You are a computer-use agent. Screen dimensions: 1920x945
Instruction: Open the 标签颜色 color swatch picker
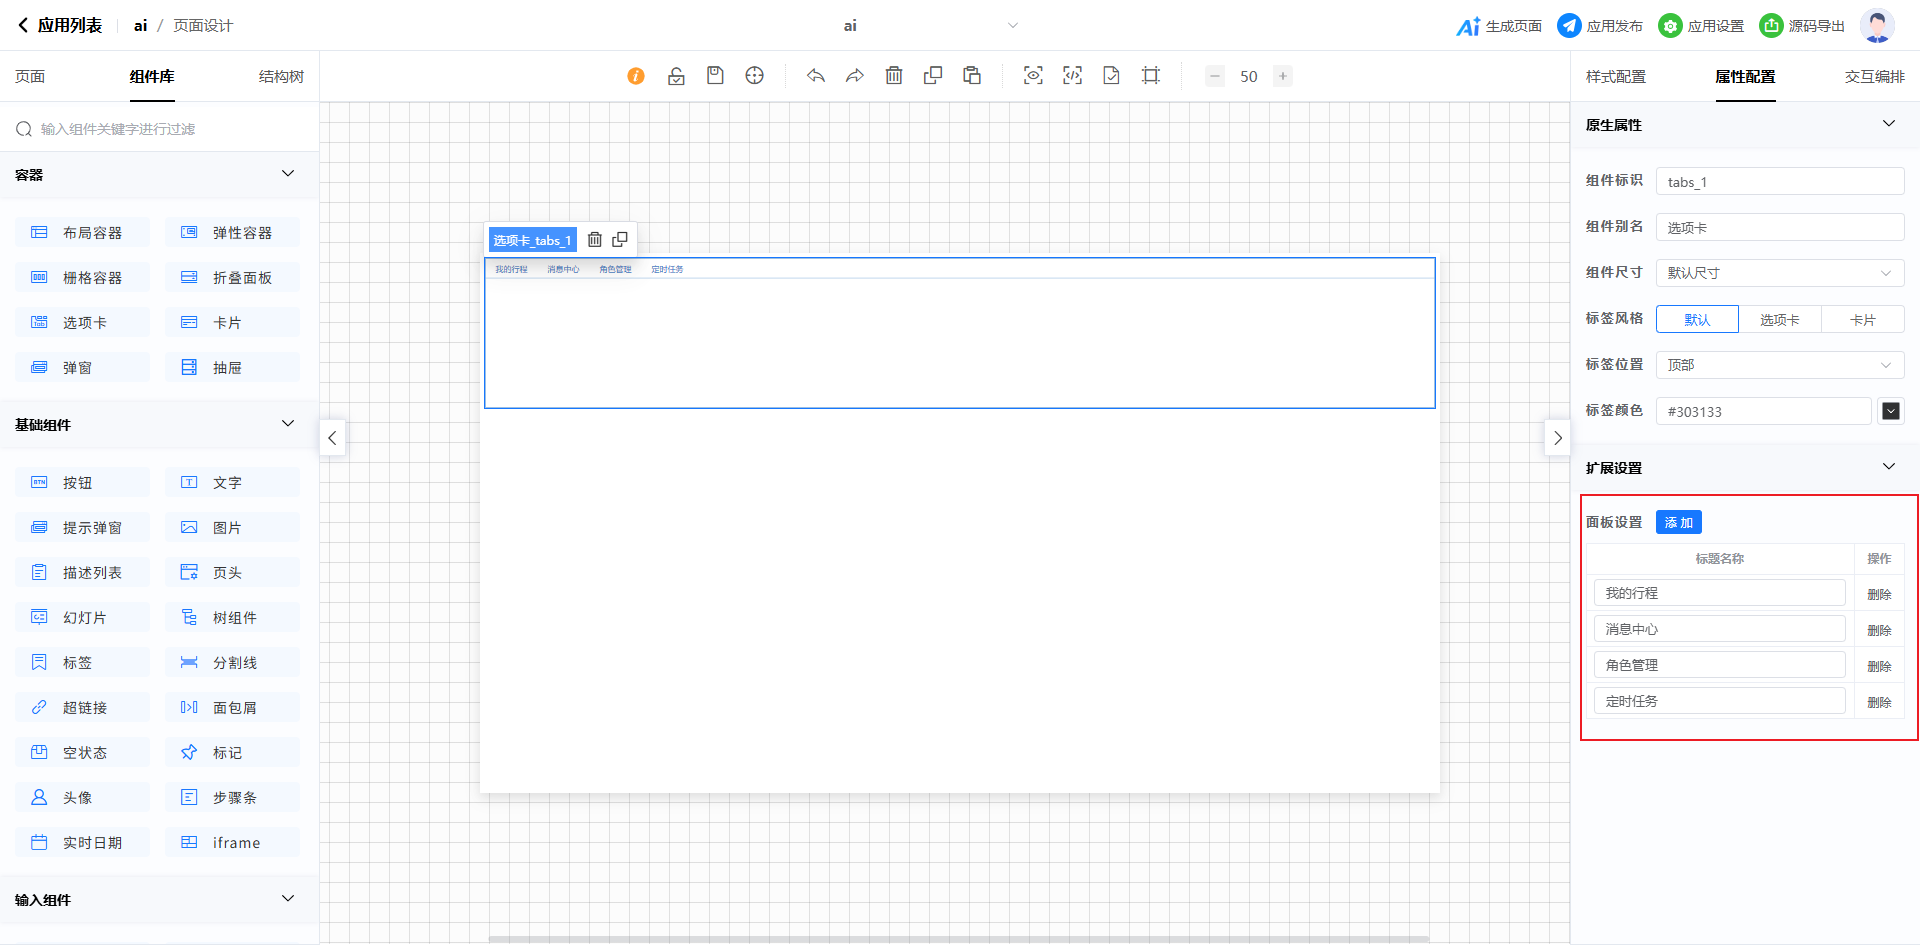[1890, 411]
